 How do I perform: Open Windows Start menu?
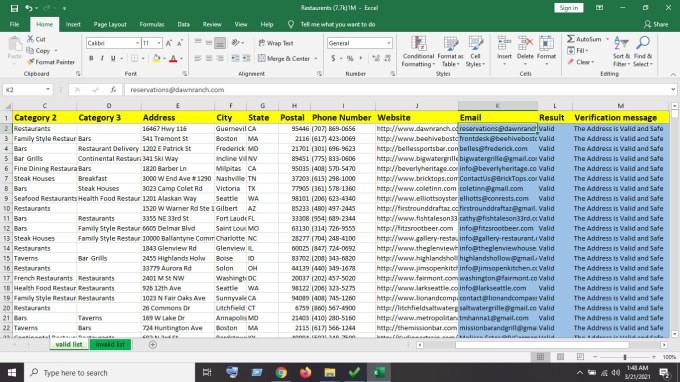12,372
